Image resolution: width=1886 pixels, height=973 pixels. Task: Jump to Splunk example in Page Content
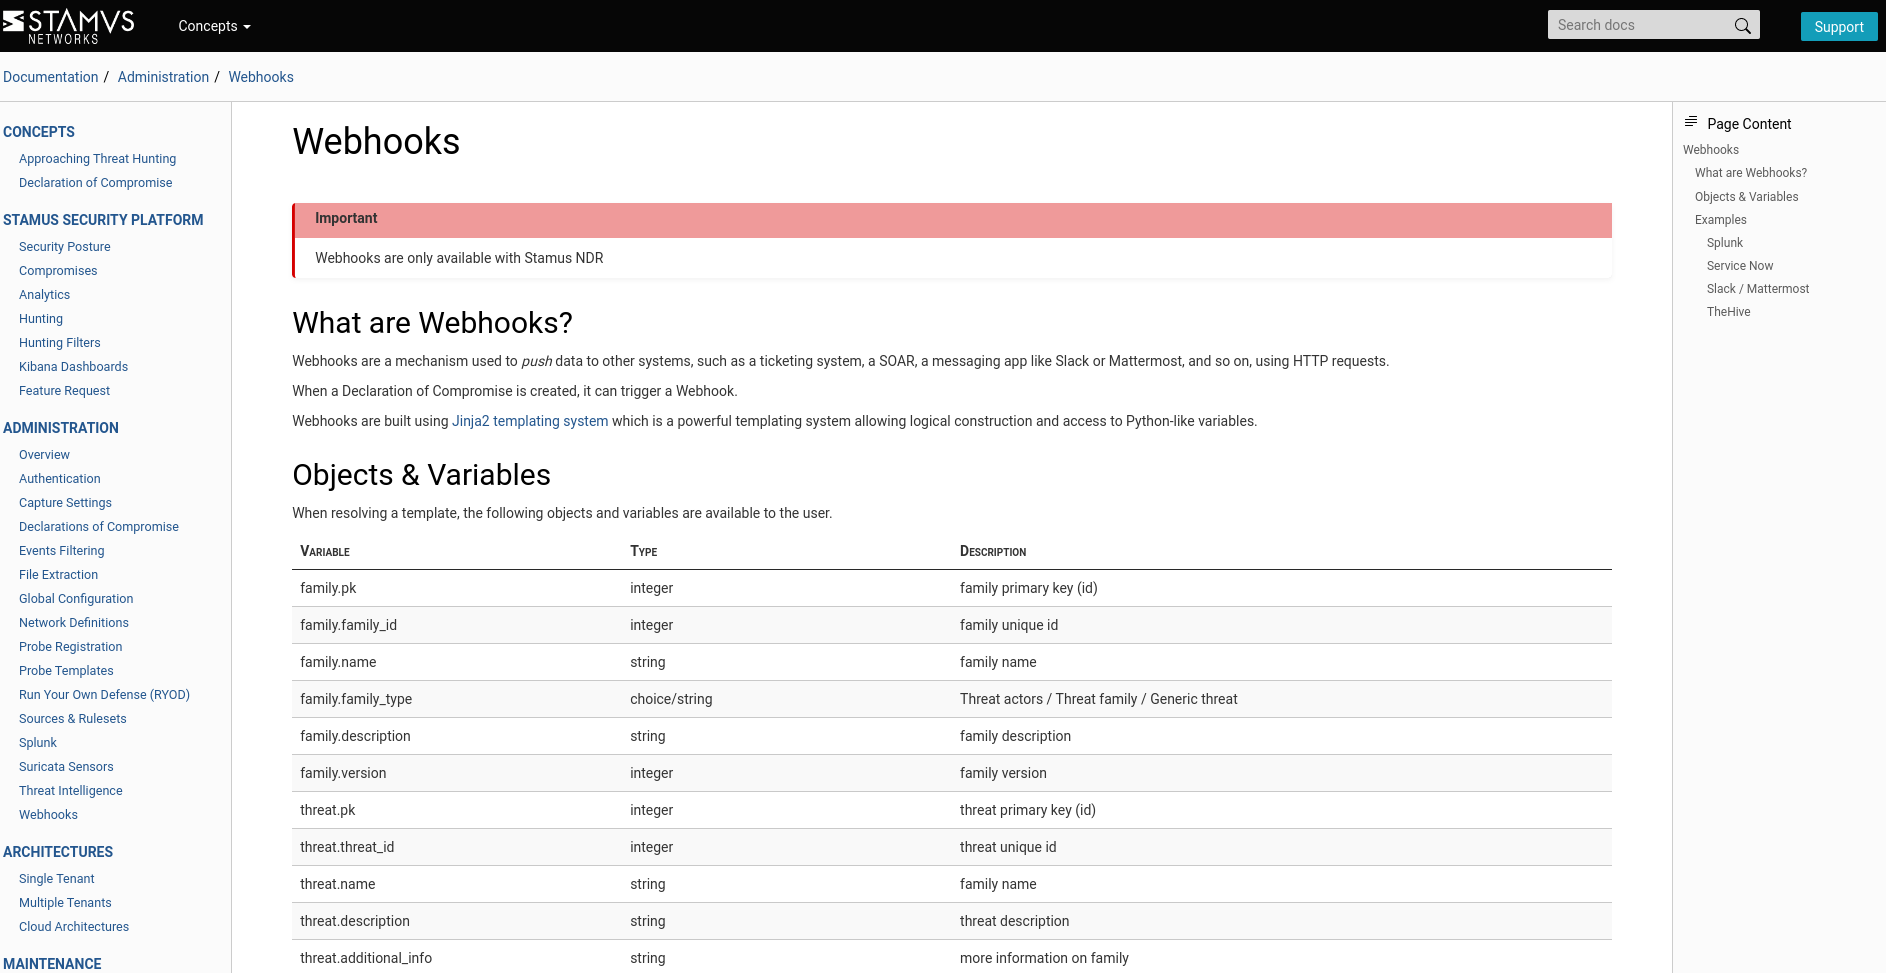tap(1725, 243)
